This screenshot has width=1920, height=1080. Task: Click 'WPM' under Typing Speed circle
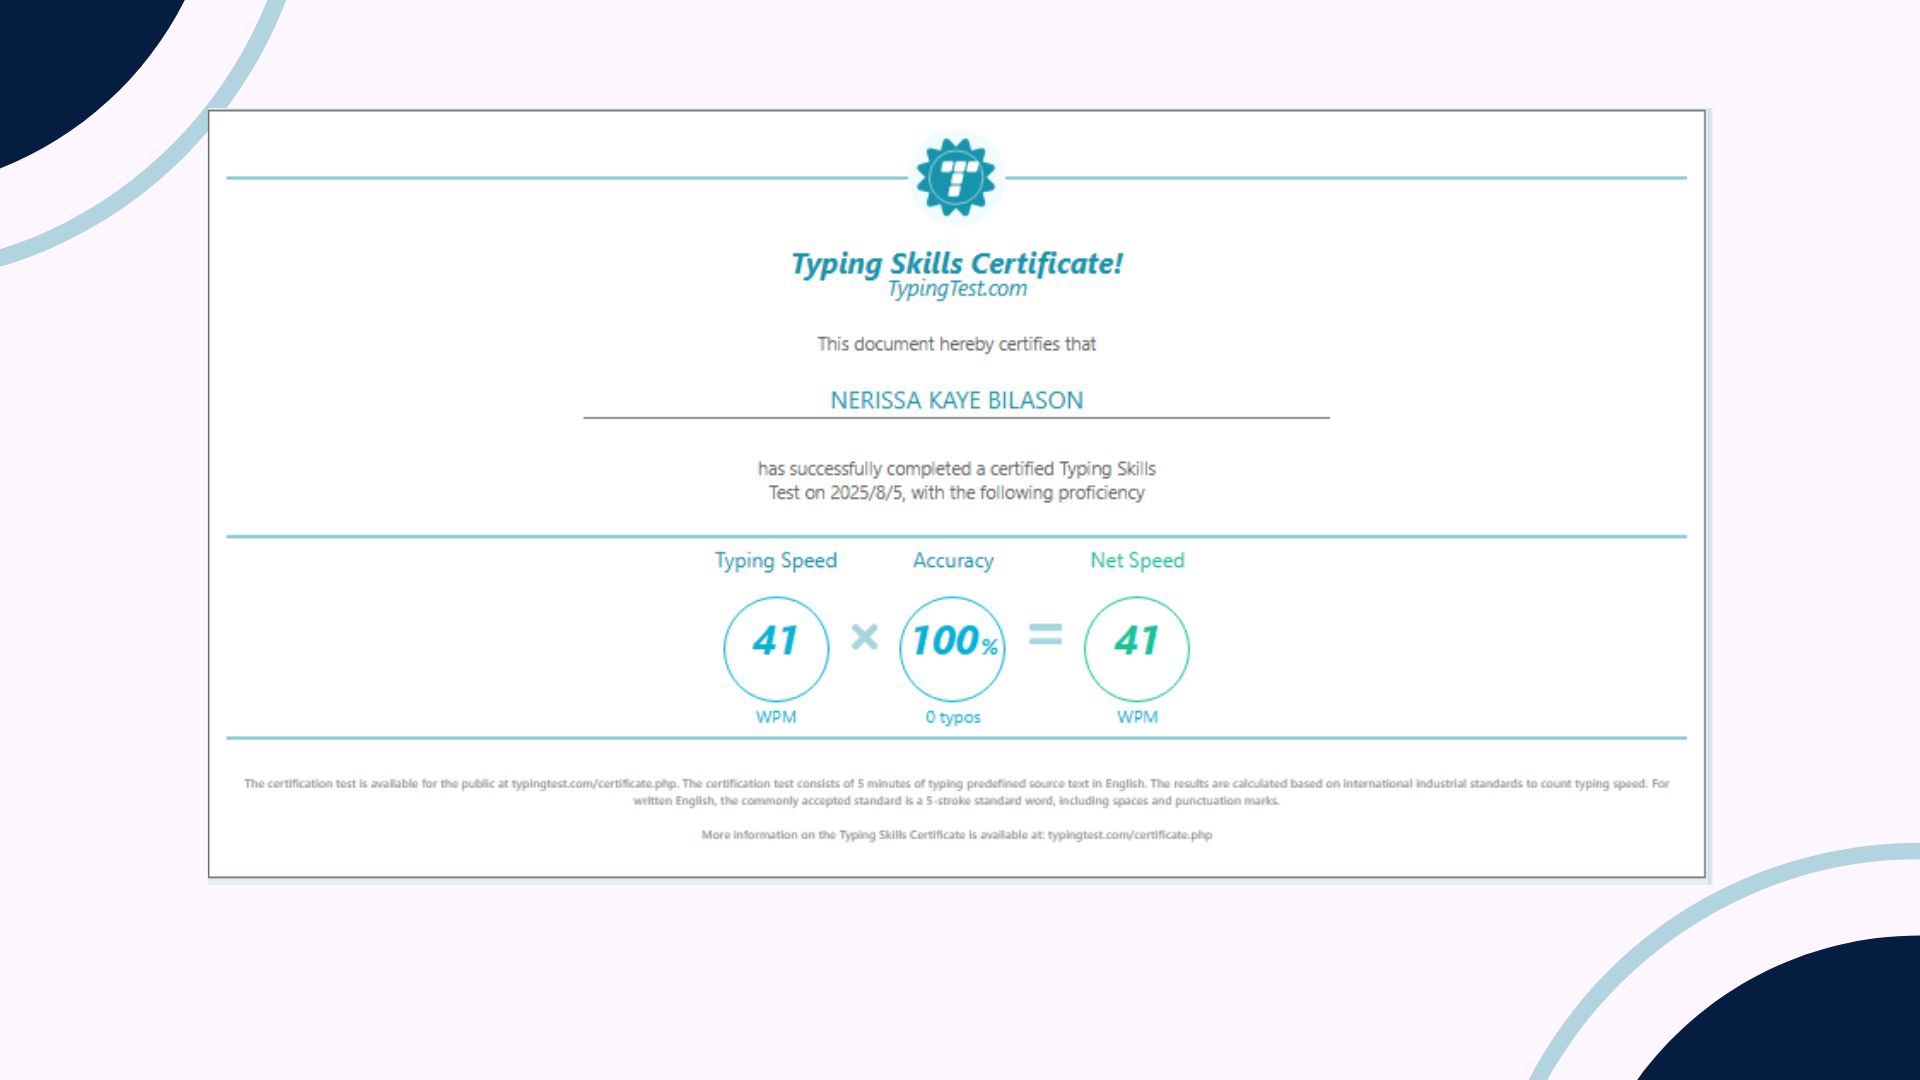point(776,717)
